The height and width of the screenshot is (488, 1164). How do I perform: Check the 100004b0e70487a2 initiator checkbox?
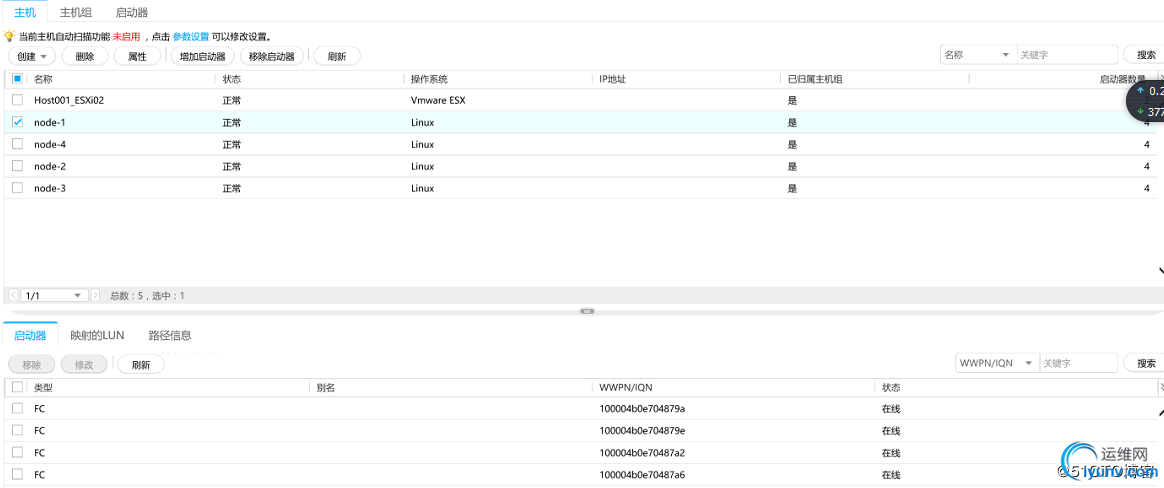(x=18, y=452)
